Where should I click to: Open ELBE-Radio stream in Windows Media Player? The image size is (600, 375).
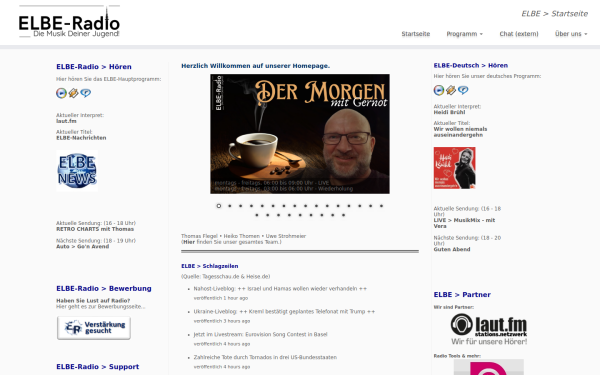tap(61, 93)
